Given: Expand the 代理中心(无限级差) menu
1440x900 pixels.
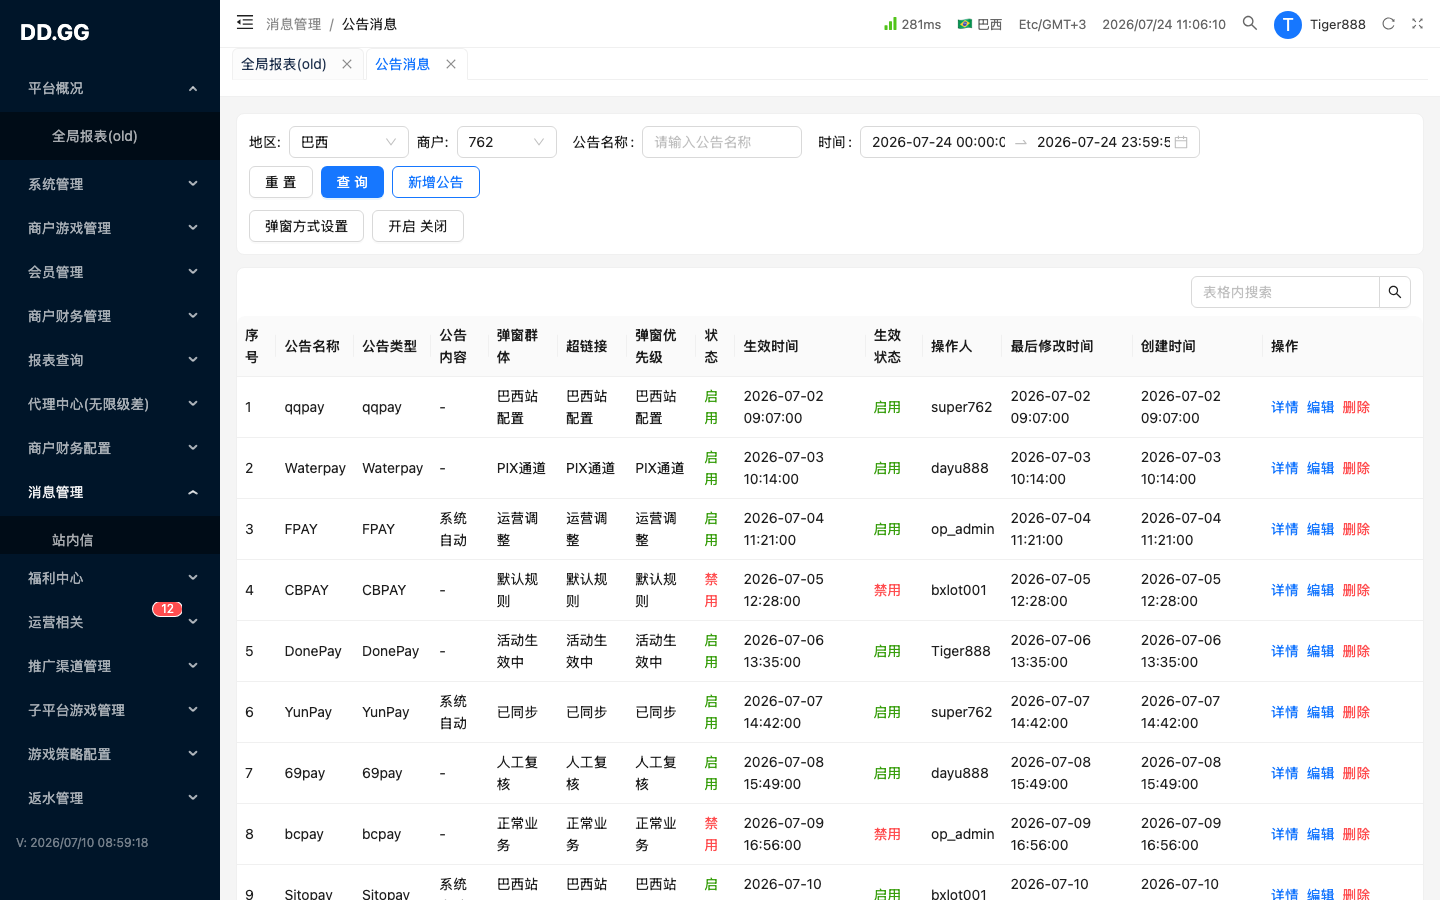Looking at the screenshot, I should 110,404.
